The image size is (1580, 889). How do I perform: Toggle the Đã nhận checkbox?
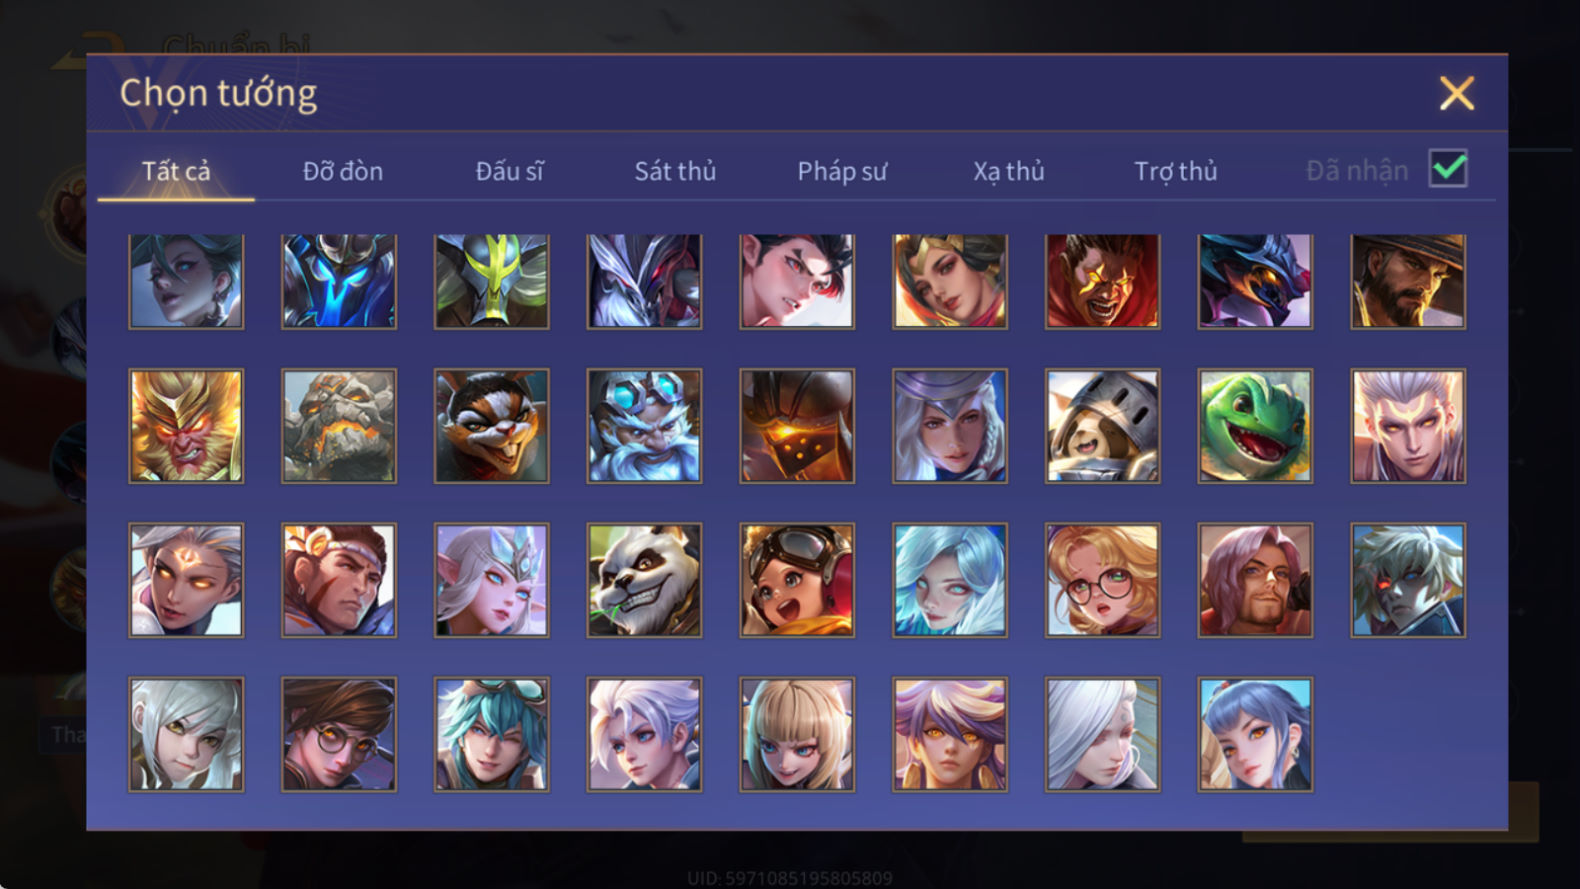(x=1448, y=168)
